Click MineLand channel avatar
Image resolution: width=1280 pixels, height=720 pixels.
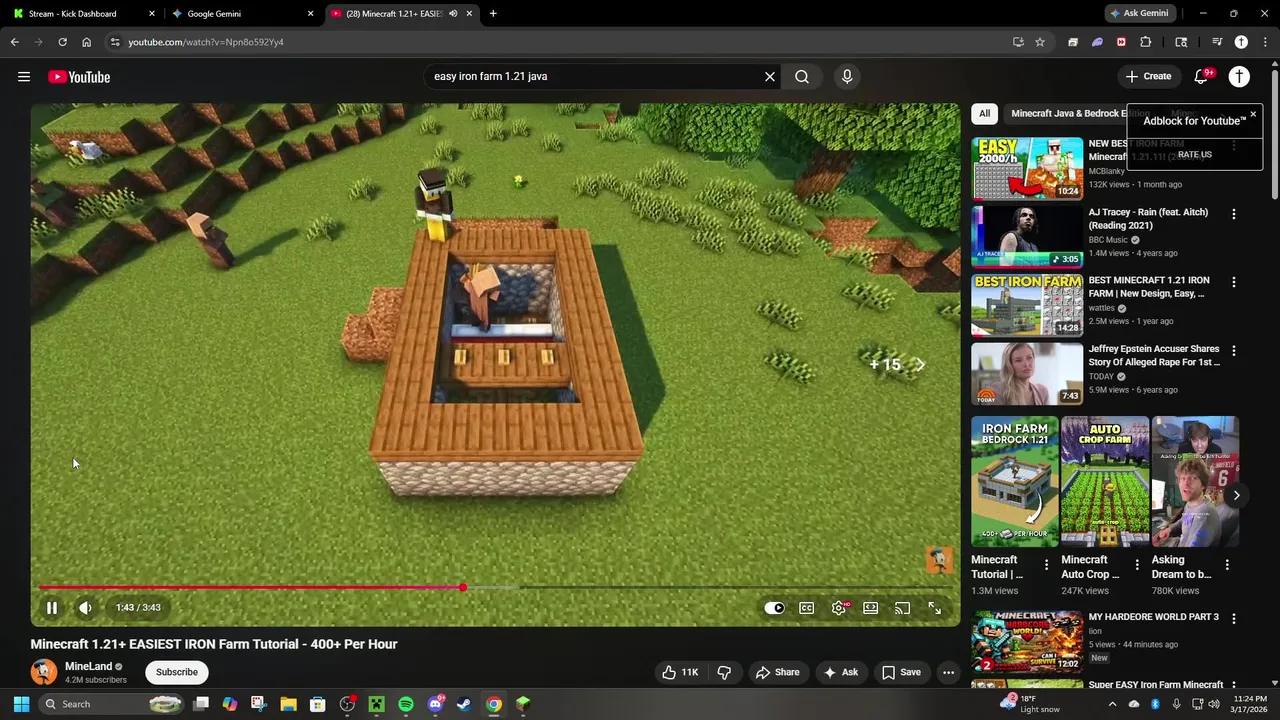pyautogui.click(x=43, y=672)
